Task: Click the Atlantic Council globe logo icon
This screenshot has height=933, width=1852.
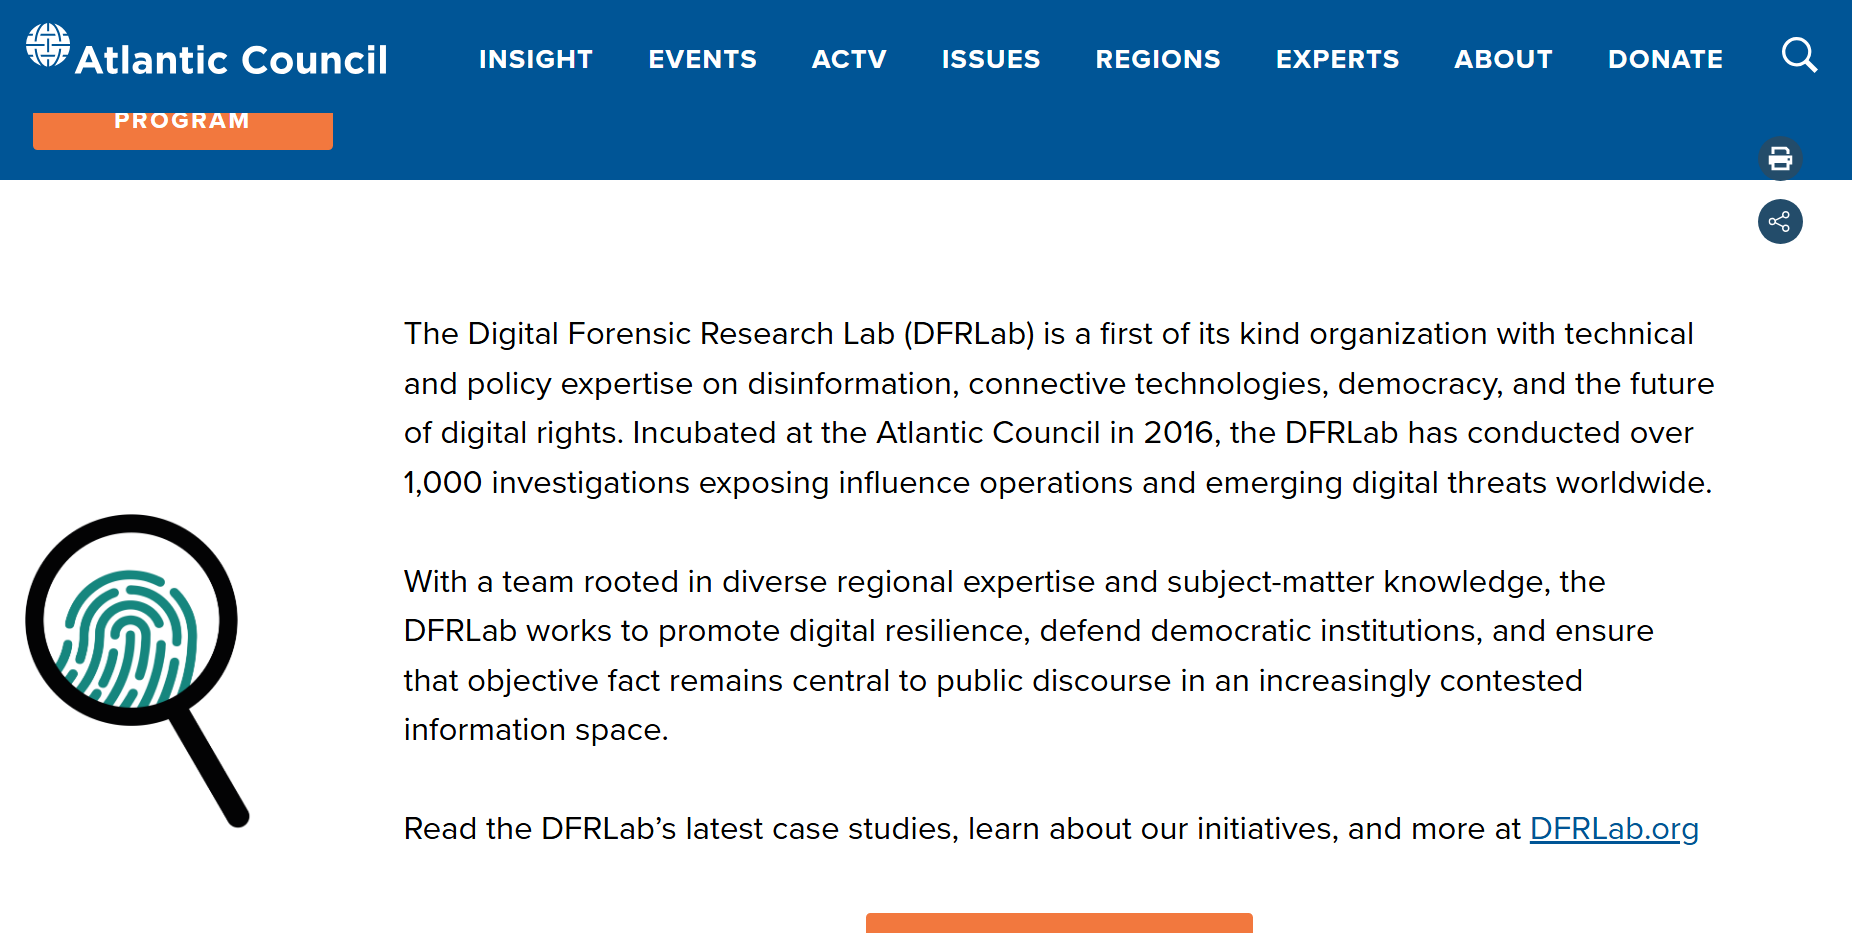Action: pos(47,46)
